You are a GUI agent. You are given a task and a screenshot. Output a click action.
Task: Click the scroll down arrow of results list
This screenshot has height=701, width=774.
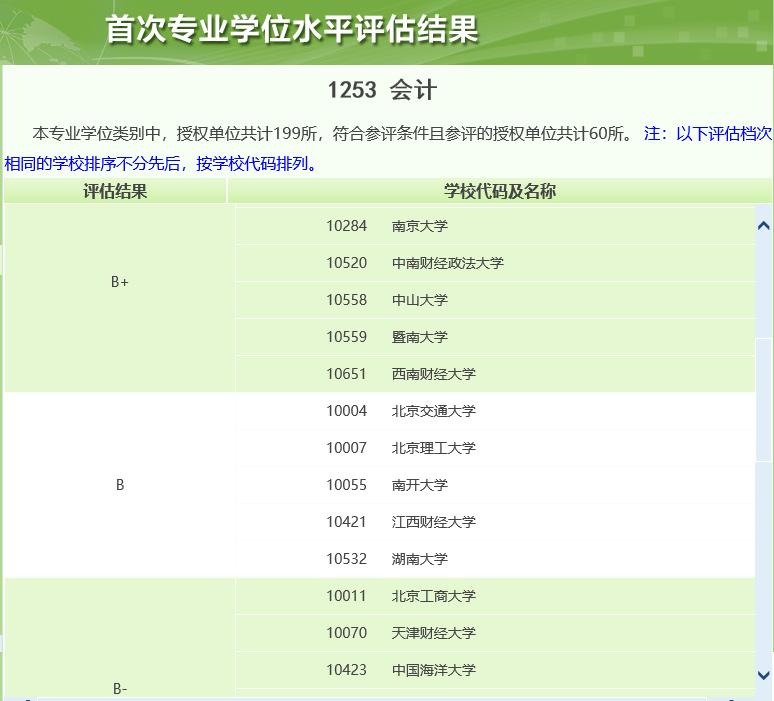coord(763,675)
